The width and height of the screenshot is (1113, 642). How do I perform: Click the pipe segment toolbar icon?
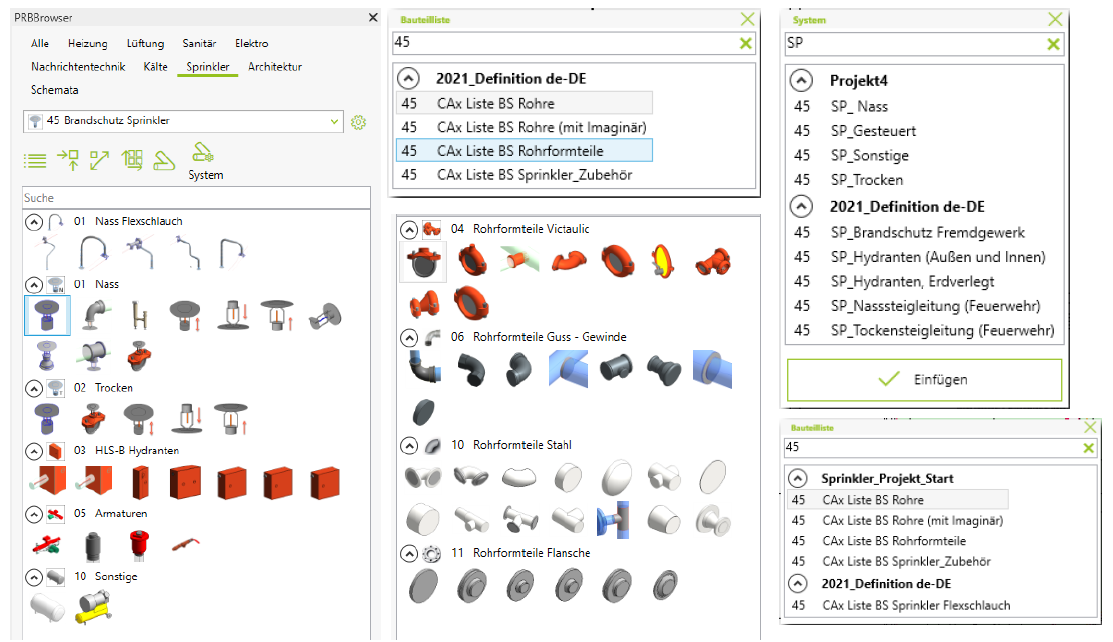pyautogui.click(x=164, y=160)
